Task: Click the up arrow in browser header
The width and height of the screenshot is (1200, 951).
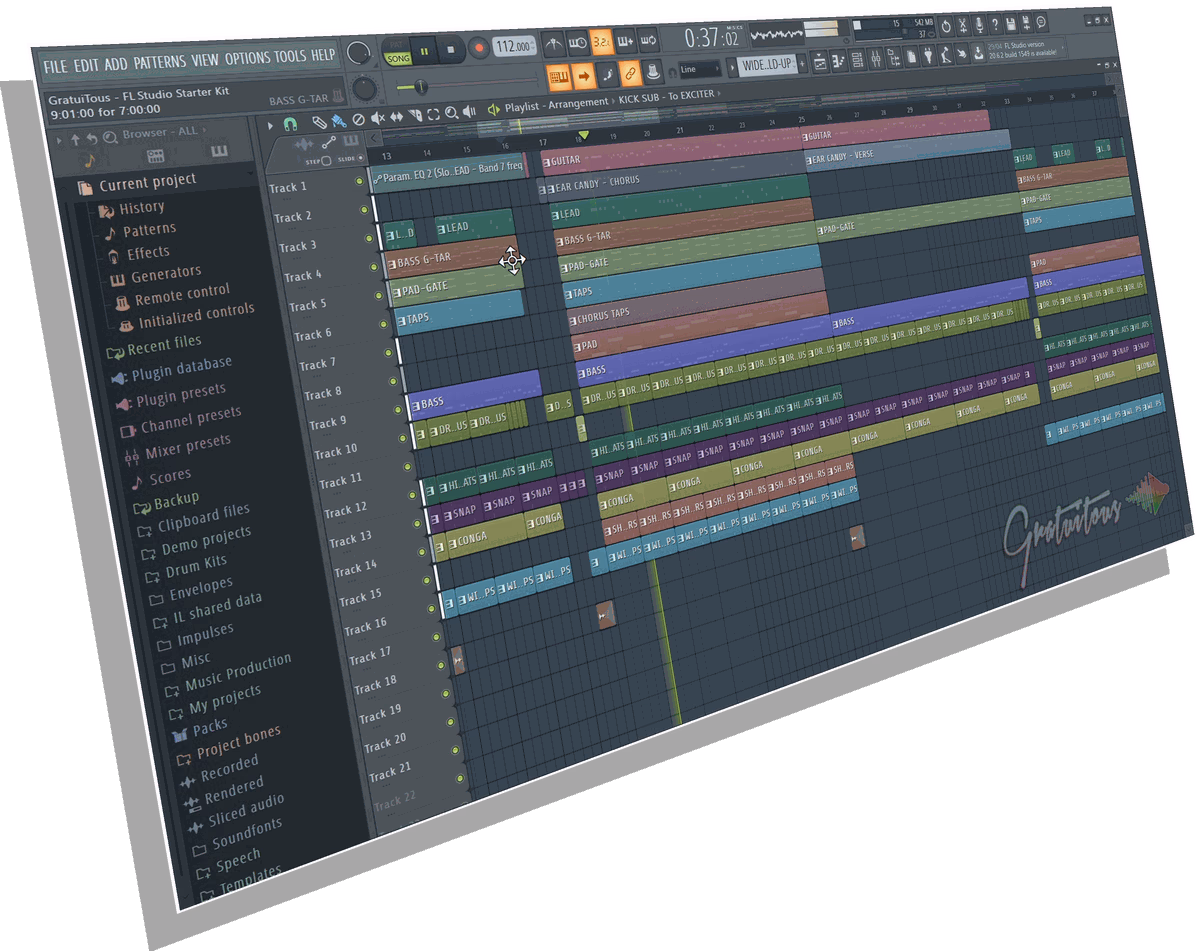Action: 75,139
